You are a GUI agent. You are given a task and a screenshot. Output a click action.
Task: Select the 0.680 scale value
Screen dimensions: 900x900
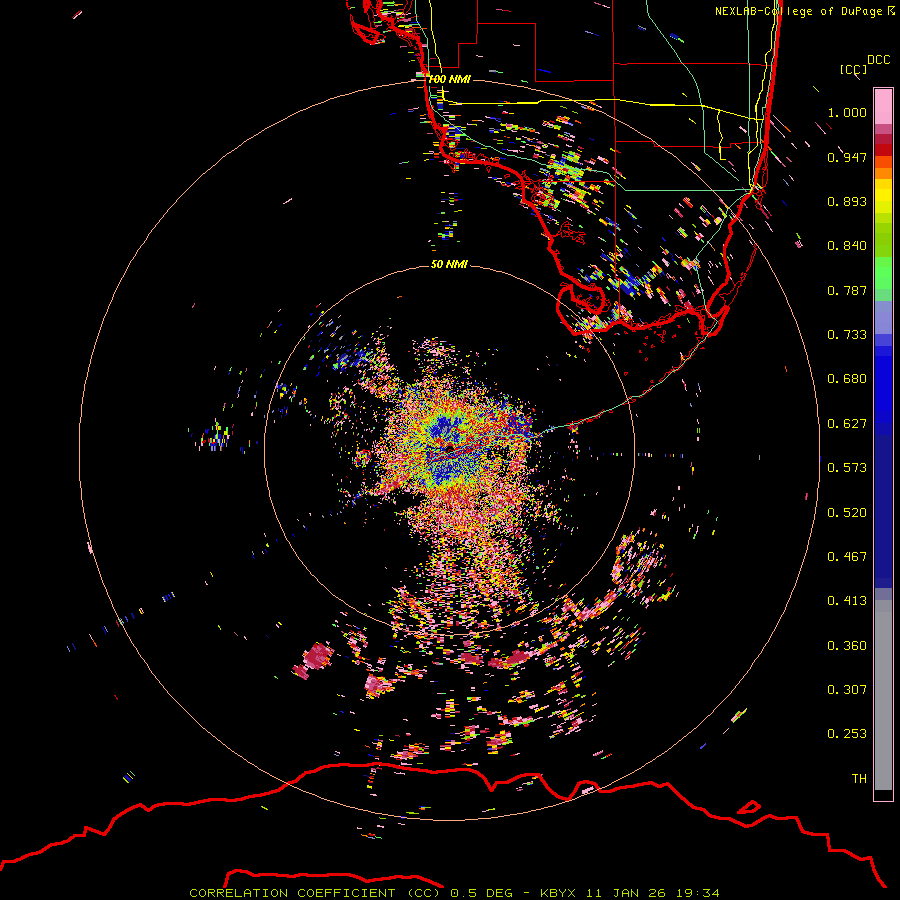tap(847, 379)
